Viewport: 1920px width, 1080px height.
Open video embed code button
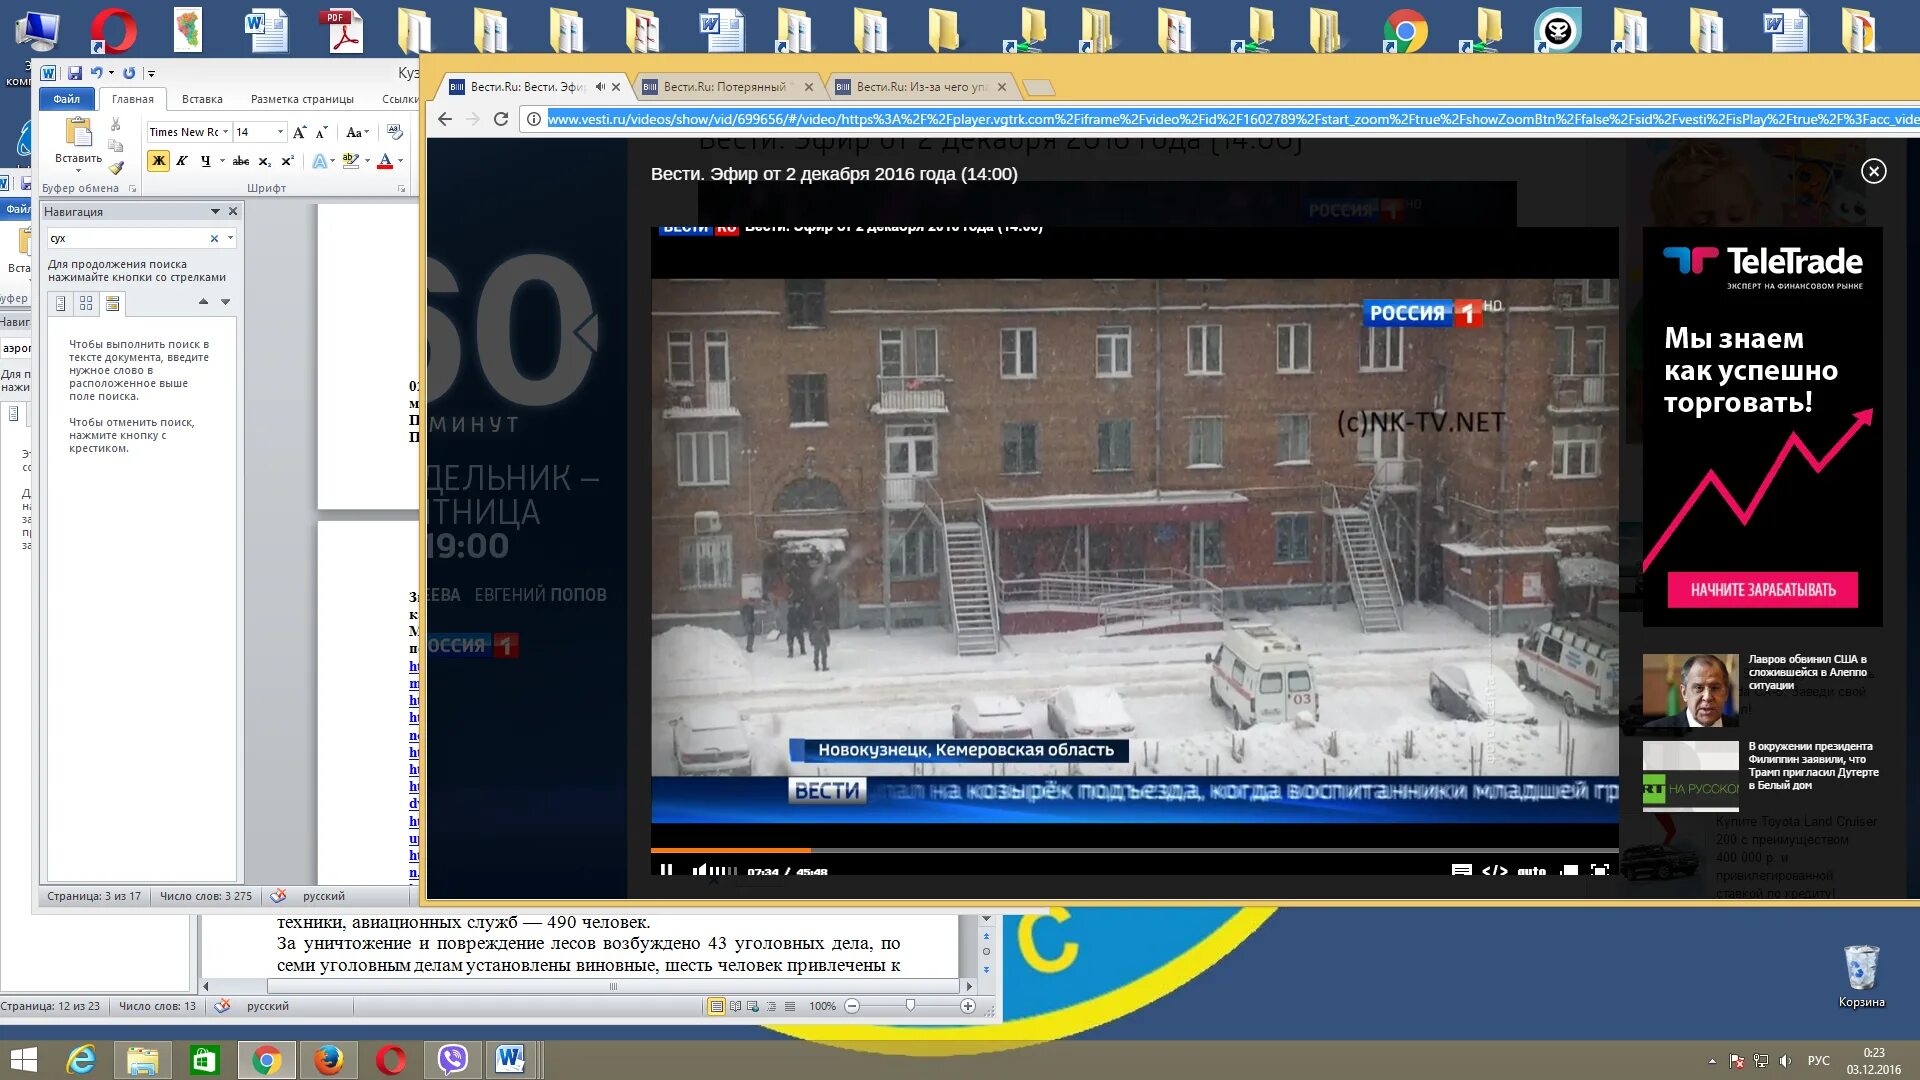pos(1495,870)
